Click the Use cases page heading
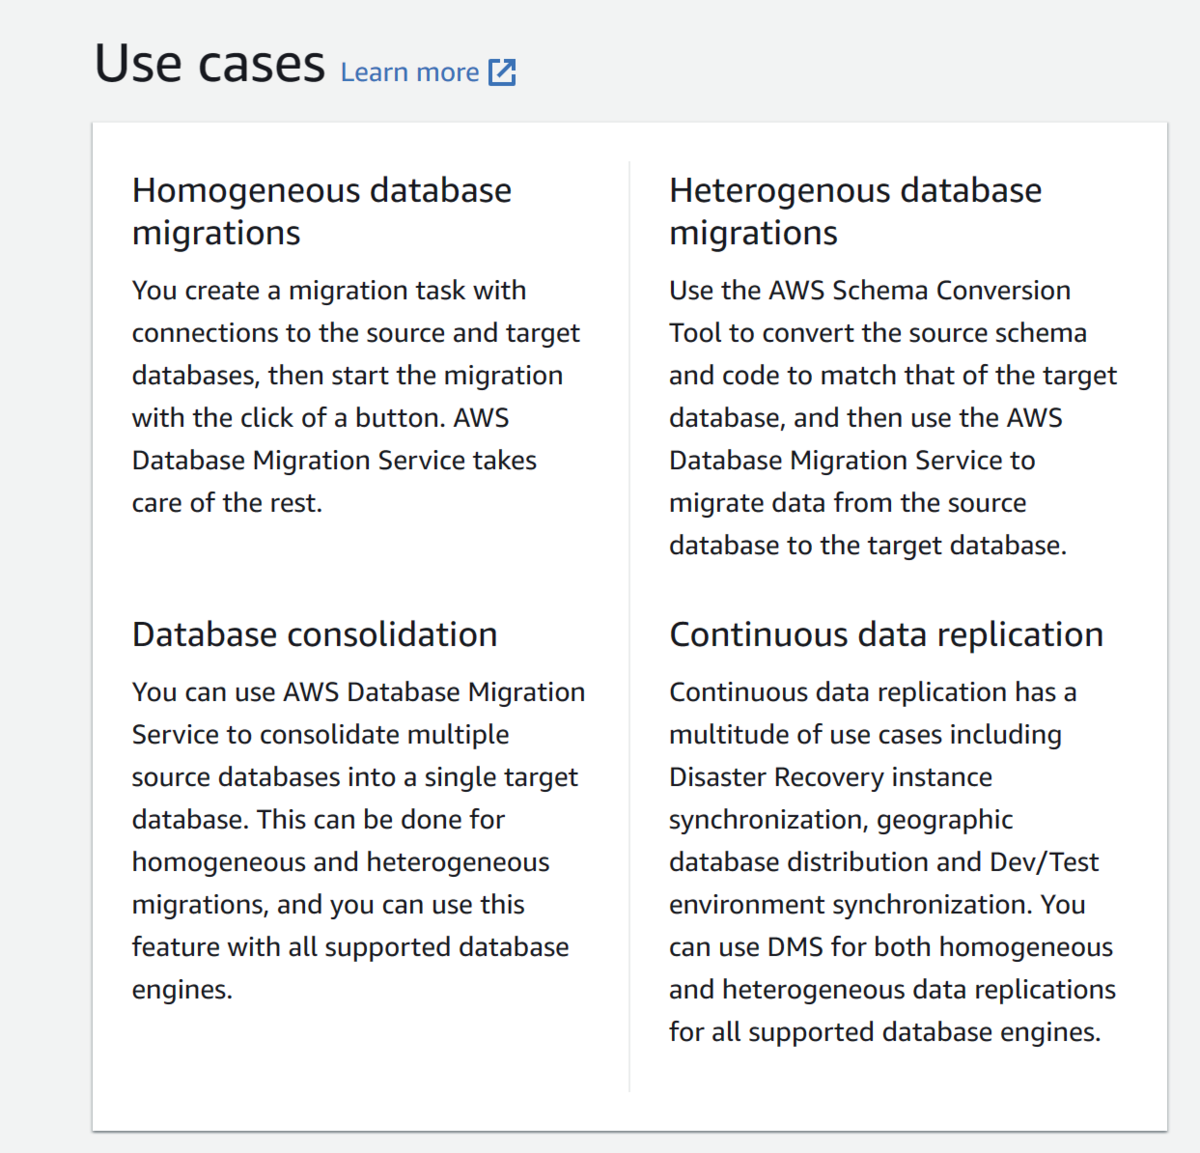The width and height of the screenshot is (1200, 1153). (x=210, y=64)
